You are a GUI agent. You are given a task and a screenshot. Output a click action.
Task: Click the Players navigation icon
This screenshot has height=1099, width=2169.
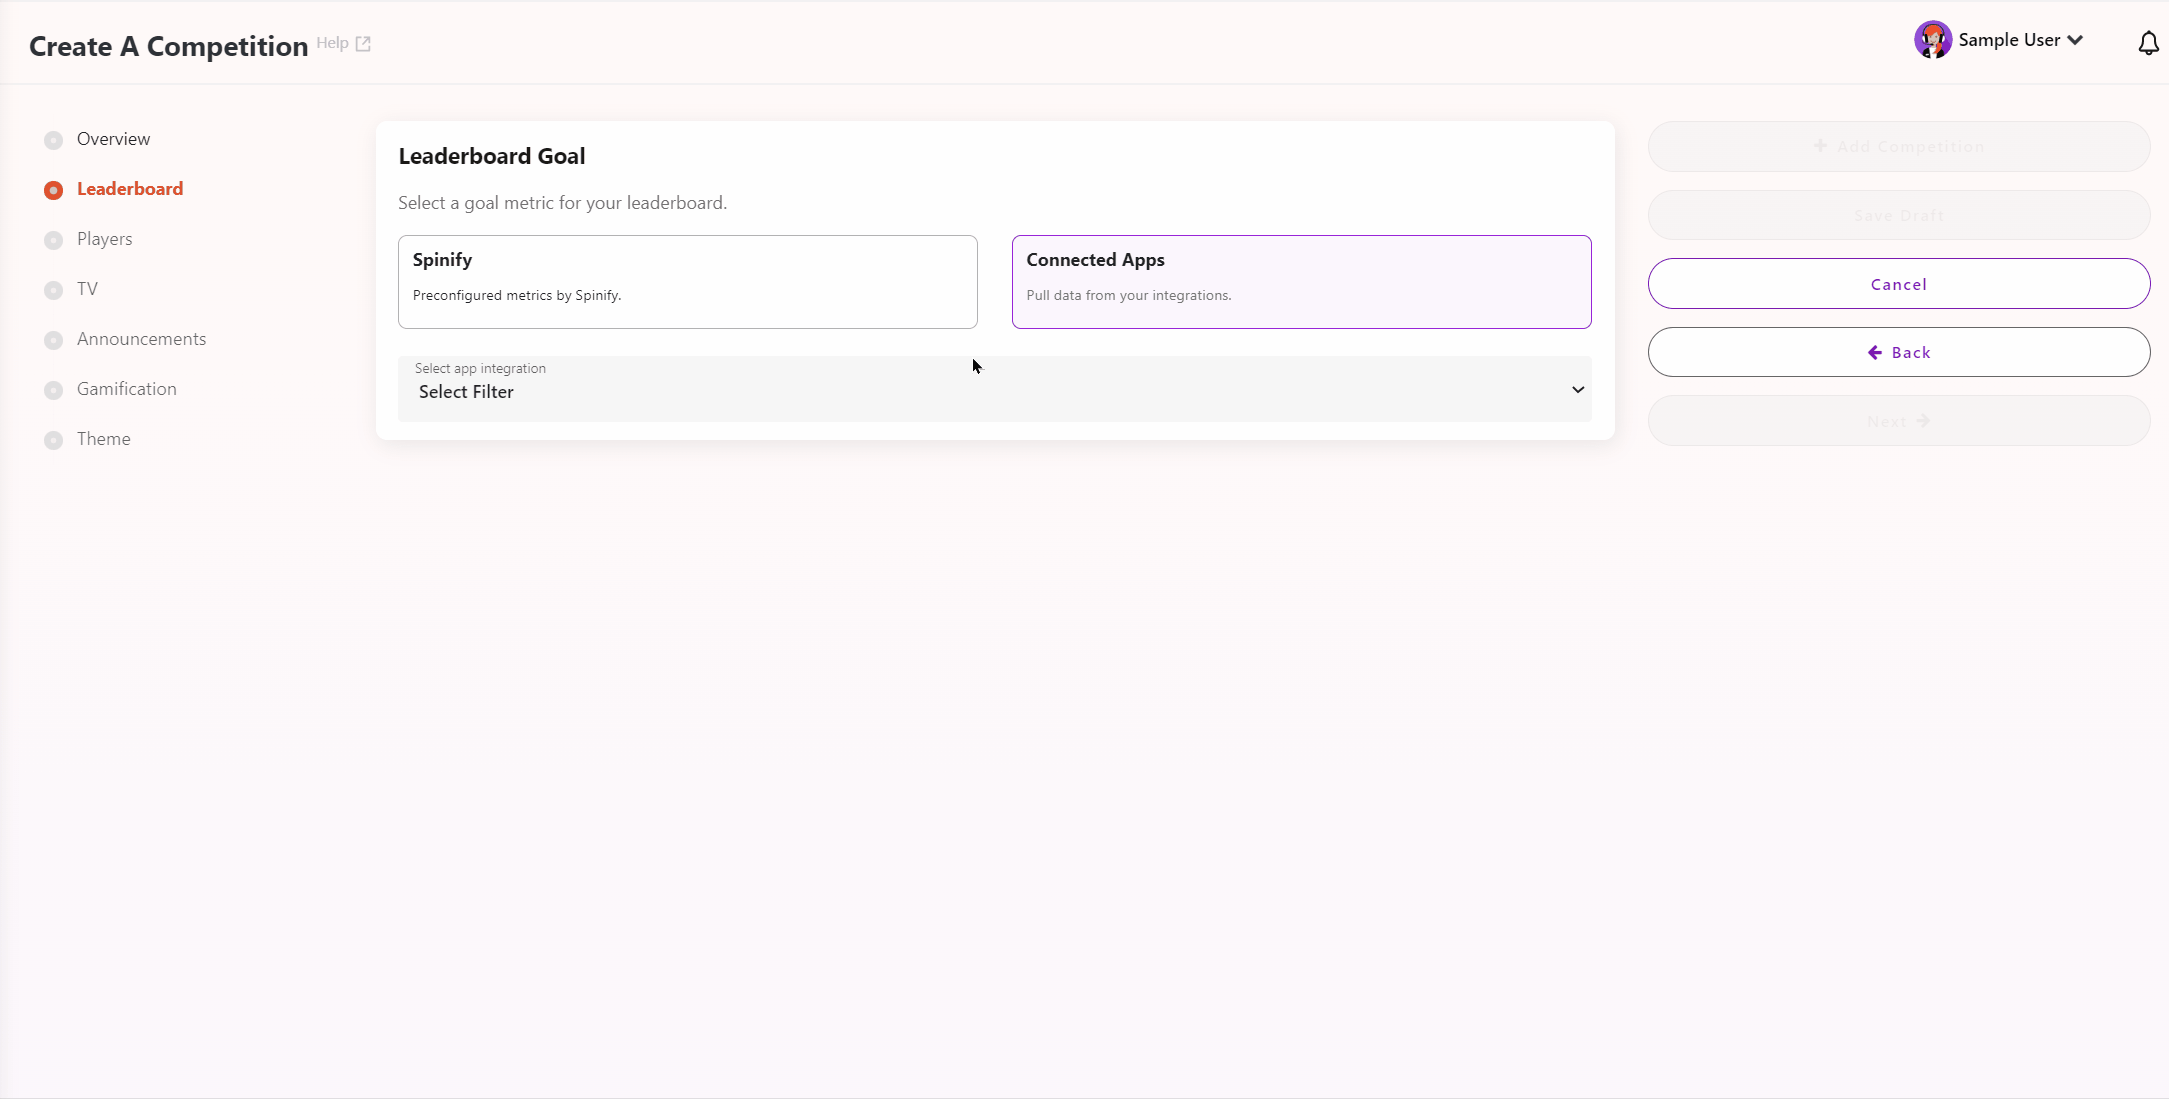(x=53, y=238)
